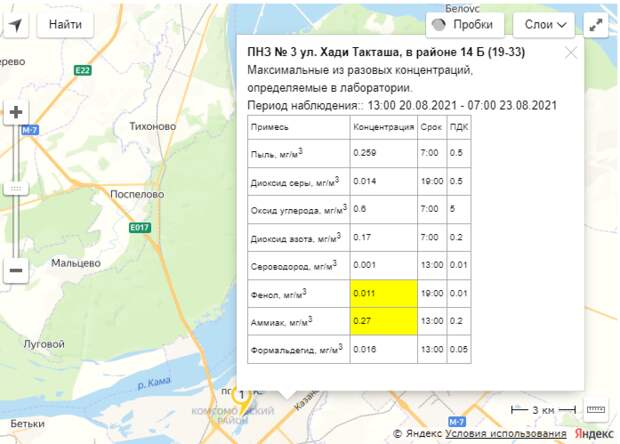This screenshot has height=444, width=620.
Task: Click the geolocation arrow button
Action: click(14, 24)
